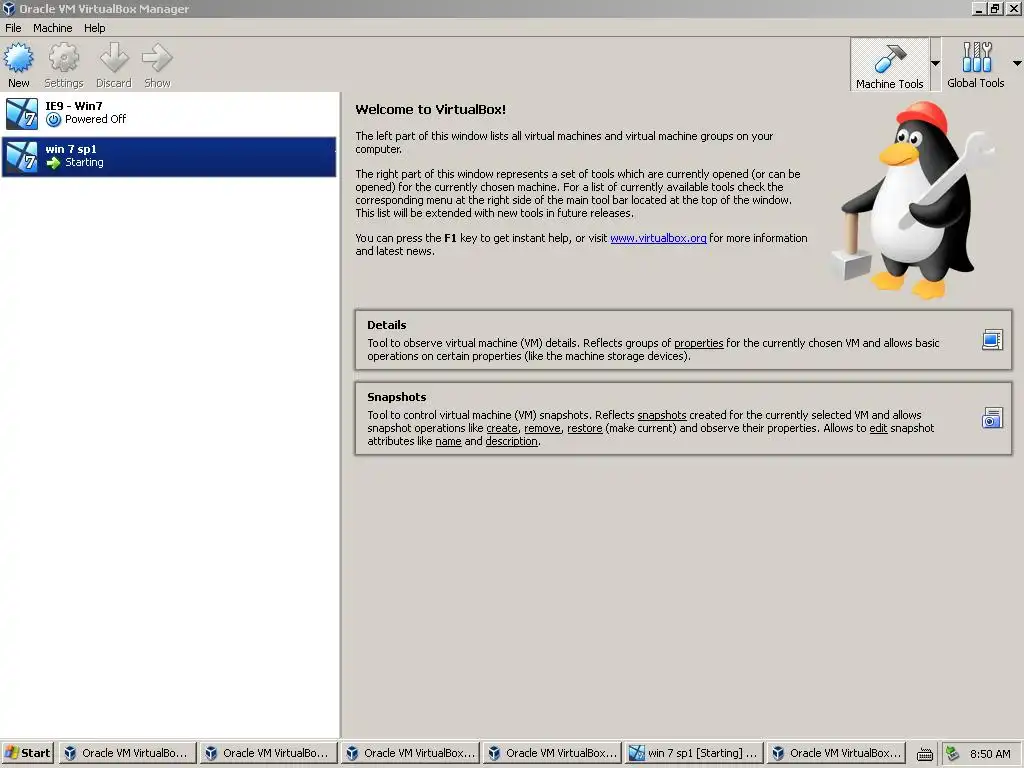Follow the 'snapshots' link in Snapshots description
The image size is (1024, 768).
click(662, 415)
